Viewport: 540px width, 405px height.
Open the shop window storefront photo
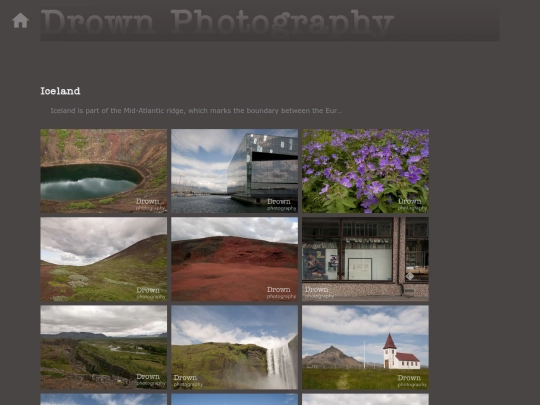pyautogui.click(x=365, y=259)
